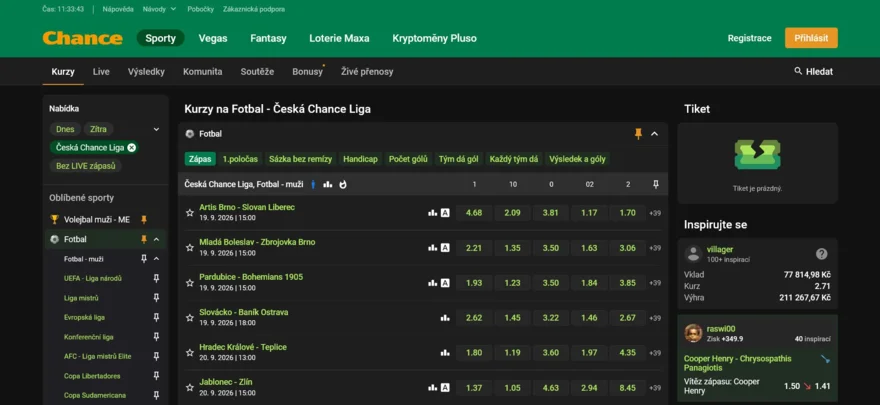The height and width of the screenshot is (405, 880).
Task: Select the Handicap bet type tab
Action: coord(360,159)
